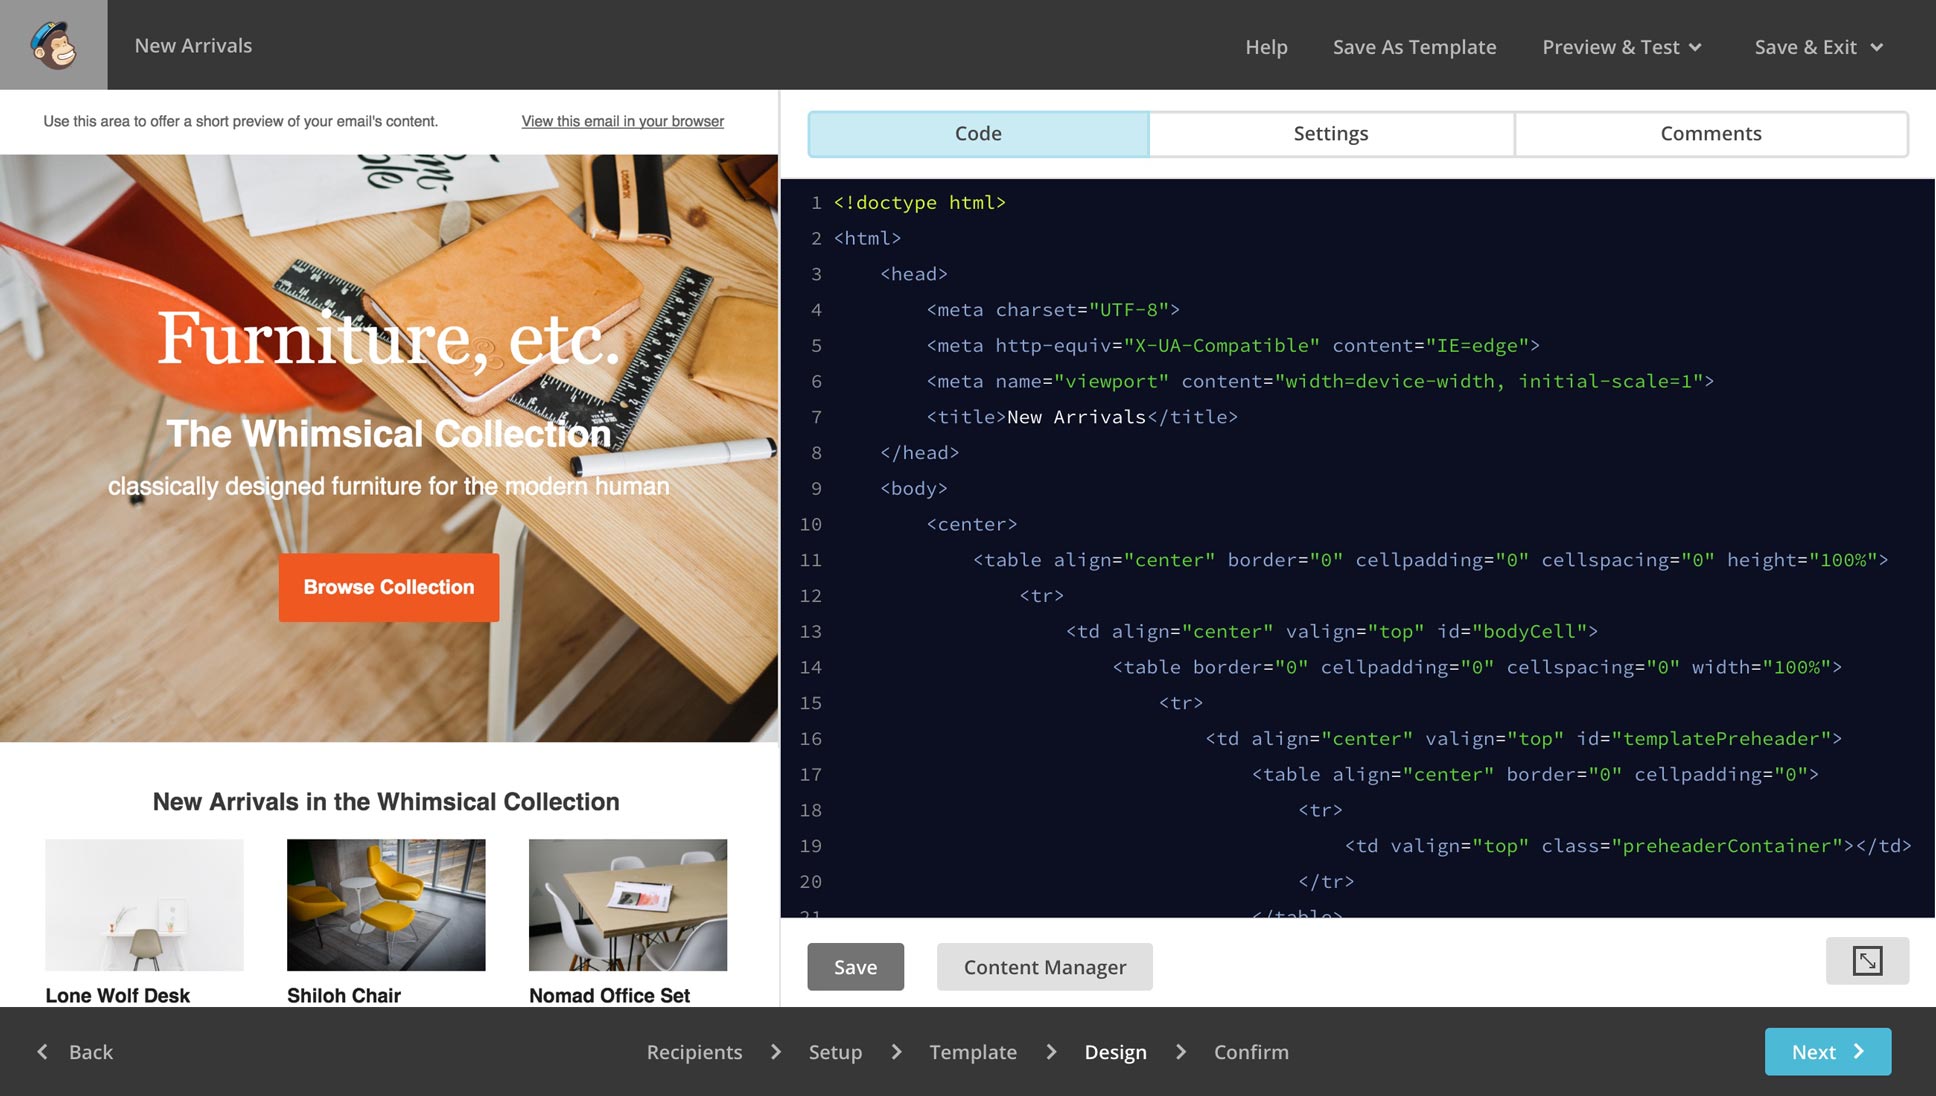Click the New Arrivals campaign title

[193, 46]
